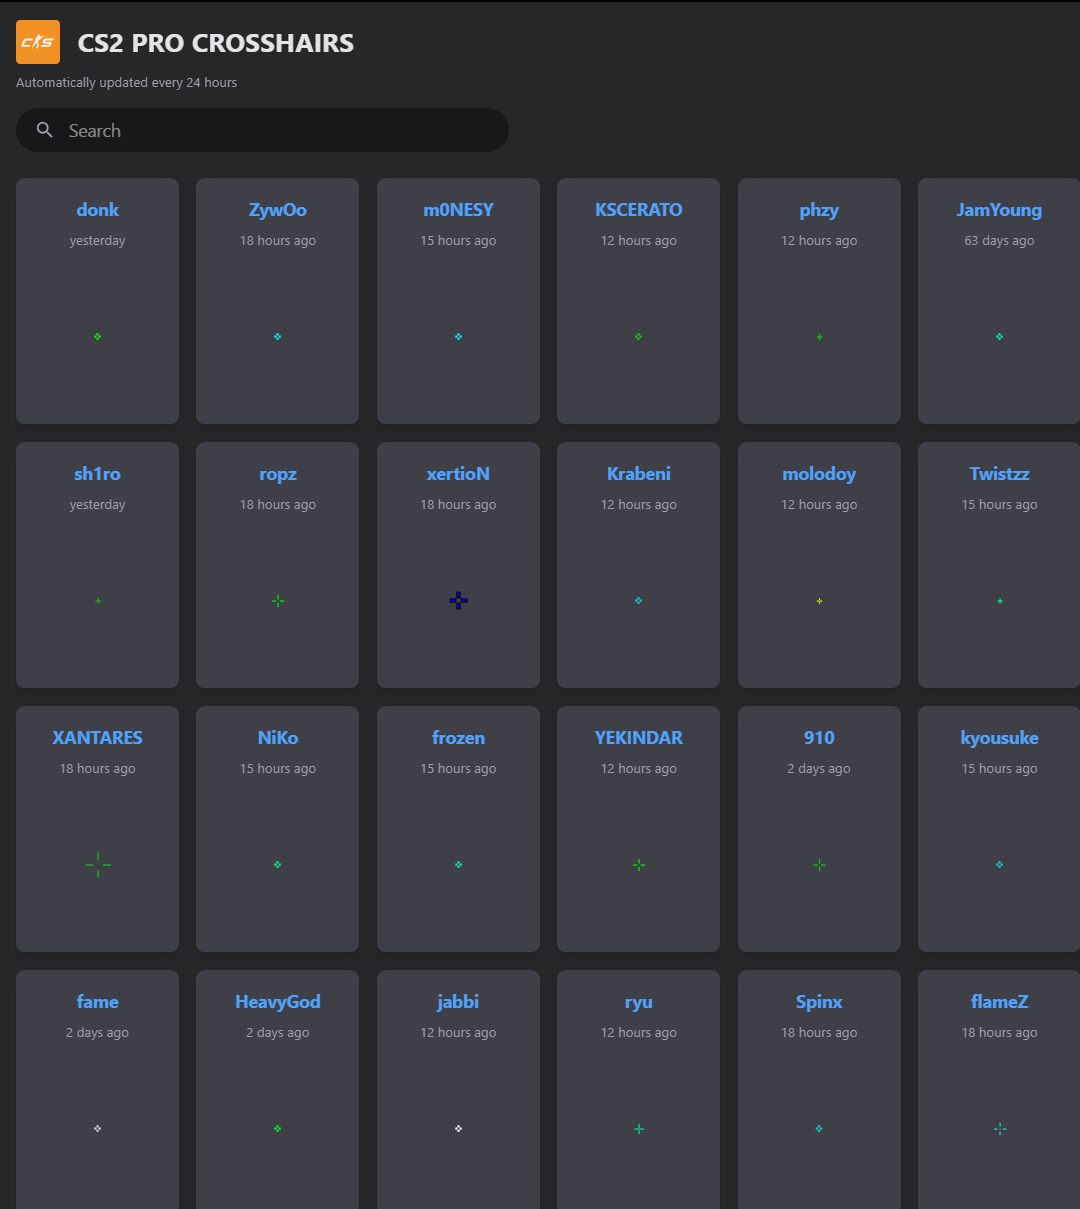
Task: Click "63 days ago" under JamYoung
Action: pyautogui.click(x=999, y=241)
